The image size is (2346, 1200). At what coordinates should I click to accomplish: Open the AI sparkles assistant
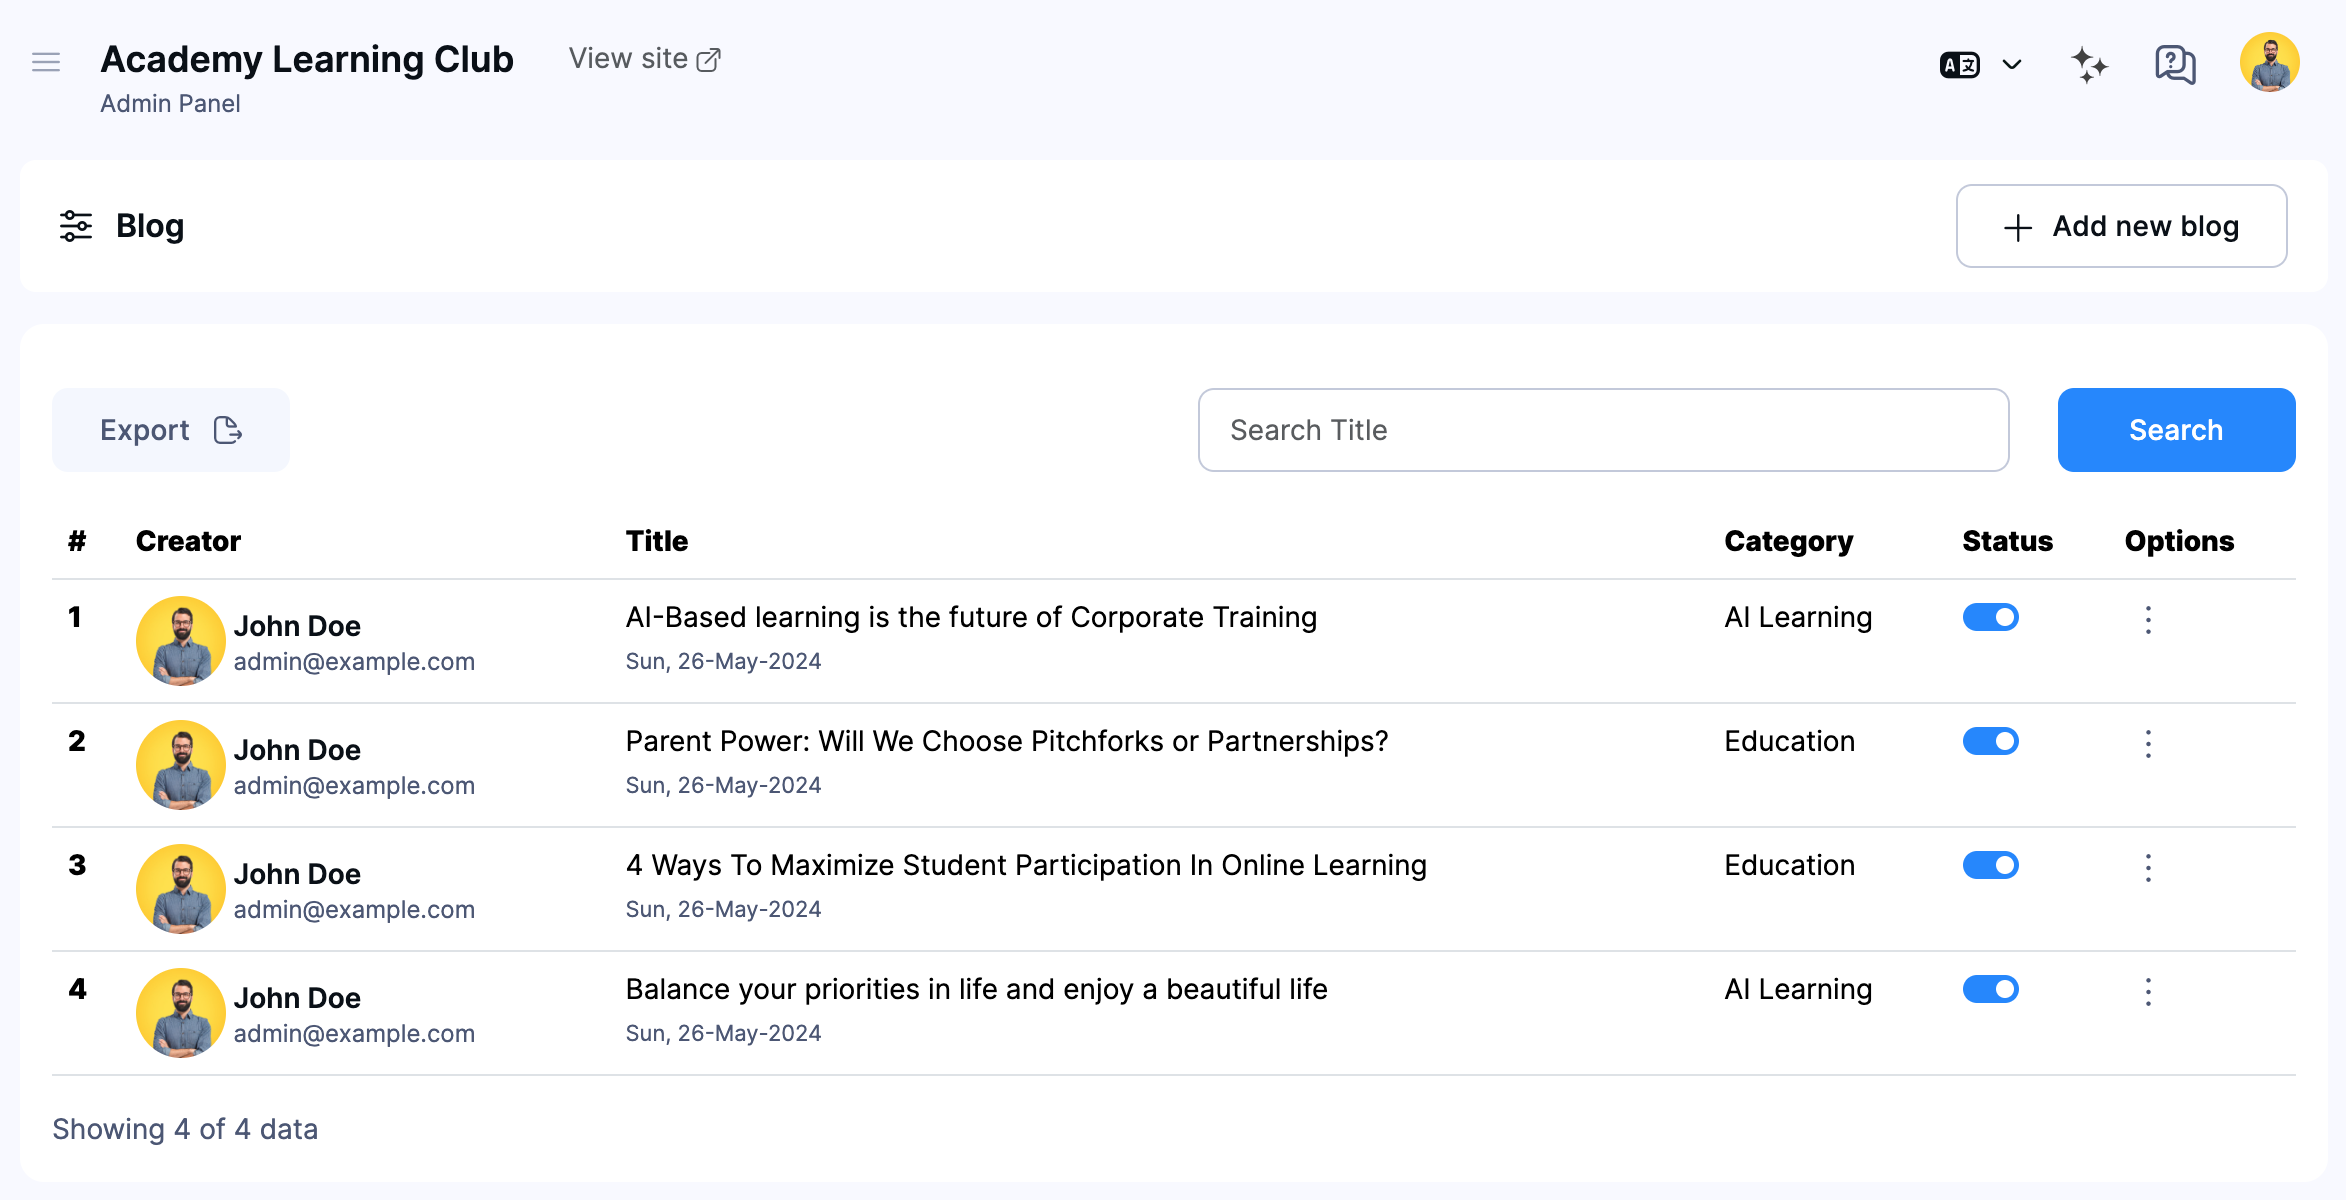[2088, 63]
